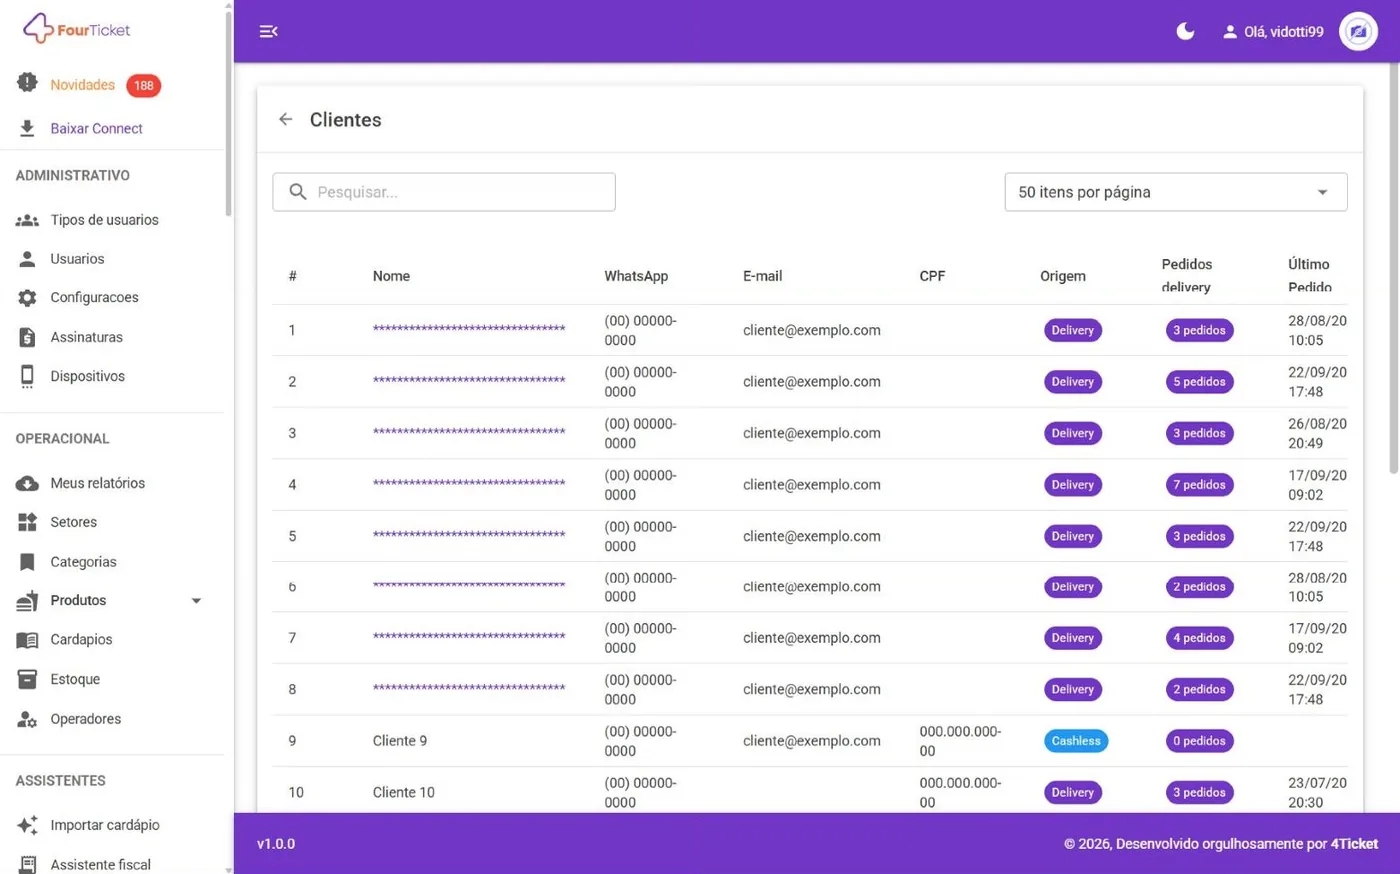This screenshot has width=1400, height=874.
Task: Click the Assinaturas document icon
Action: (27, 337)
